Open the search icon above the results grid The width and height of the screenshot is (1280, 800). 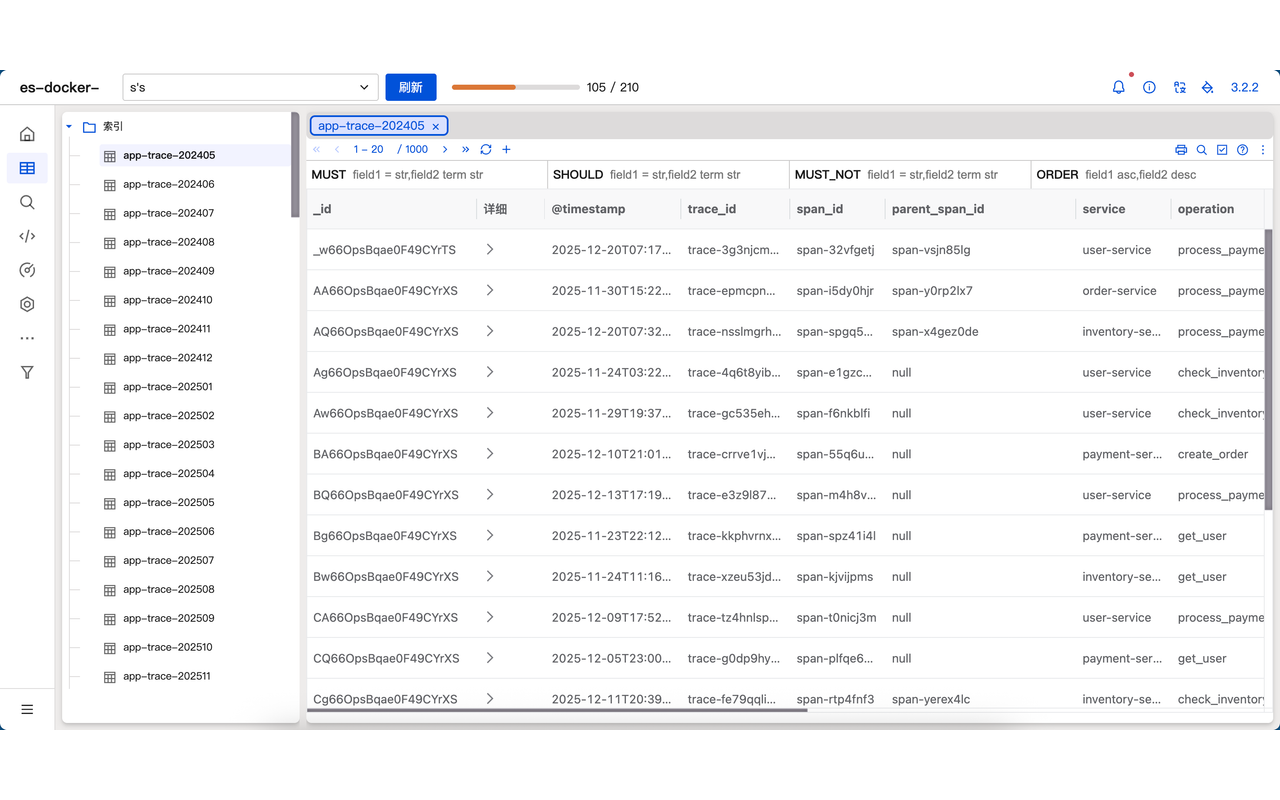1201,148
